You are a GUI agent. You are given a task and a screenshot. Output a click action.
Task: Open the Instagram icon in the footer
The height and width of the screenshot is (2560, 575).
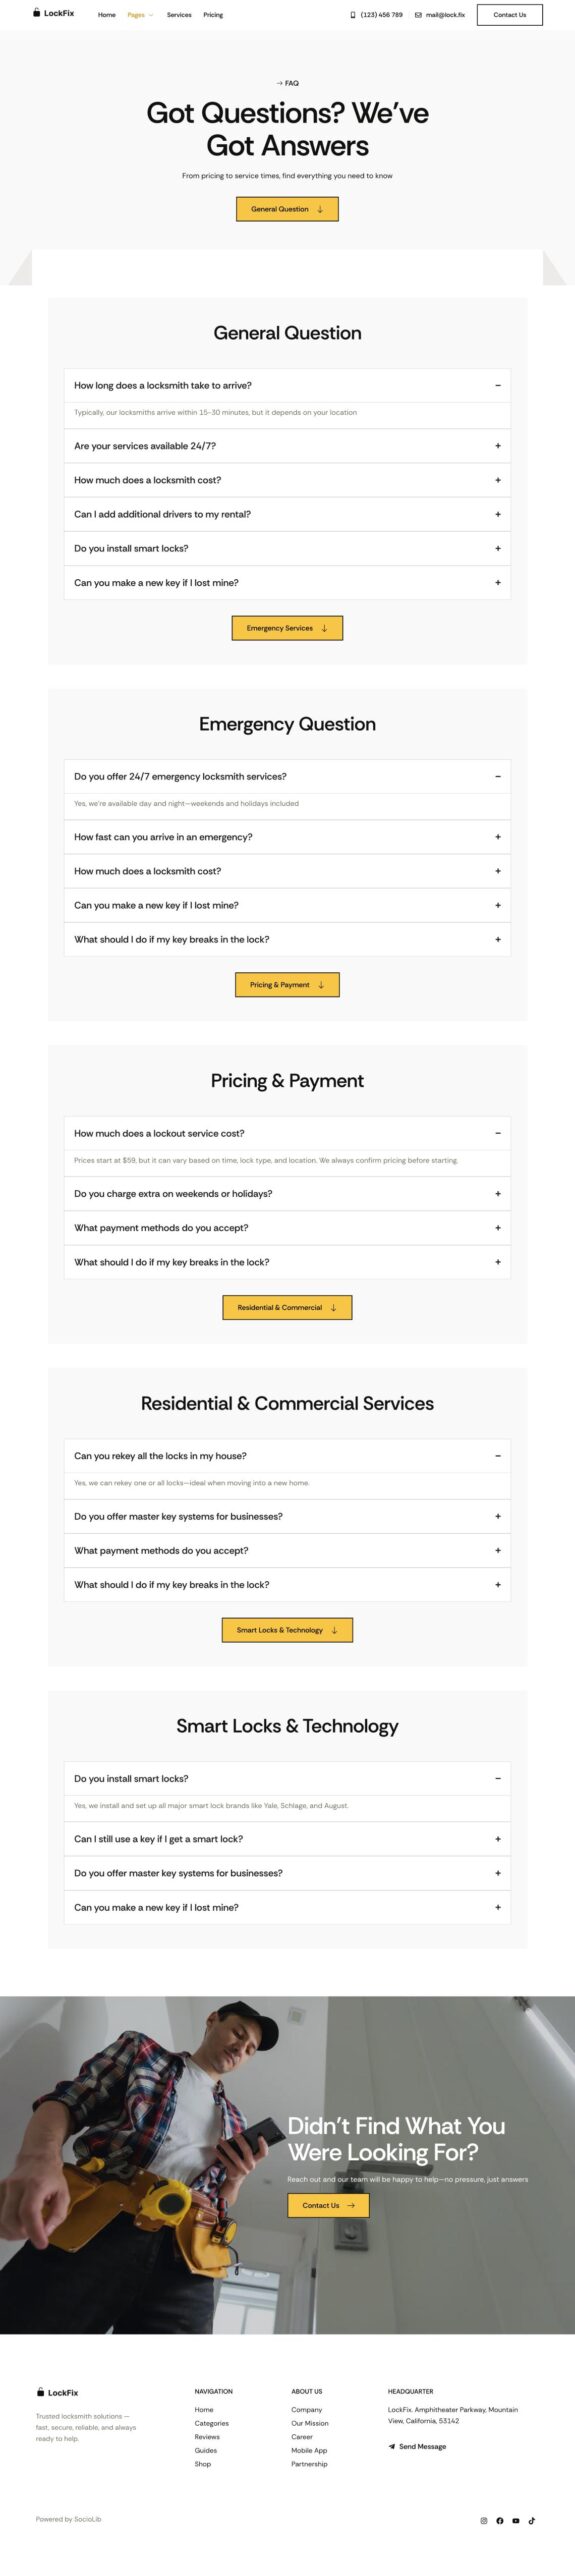pos(484,2521)
